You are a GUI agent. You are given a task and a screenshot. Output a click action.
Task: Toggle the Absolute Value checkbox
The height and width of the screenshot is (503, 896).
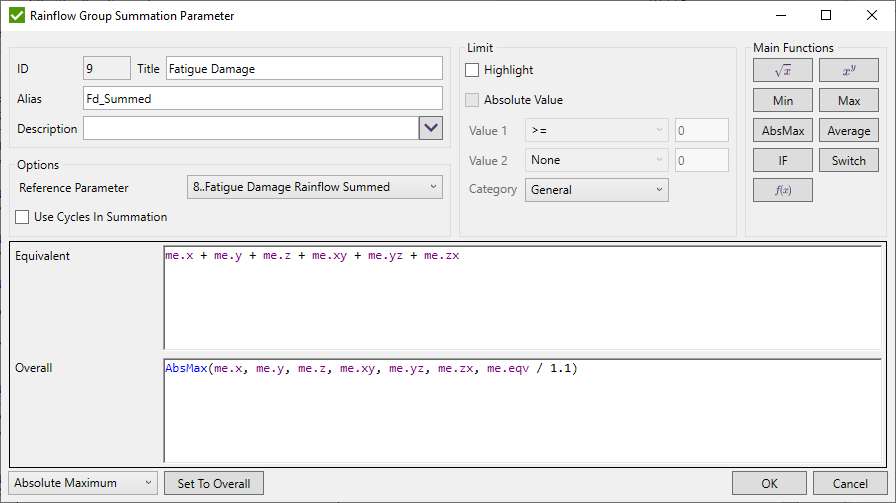point(473,100)
